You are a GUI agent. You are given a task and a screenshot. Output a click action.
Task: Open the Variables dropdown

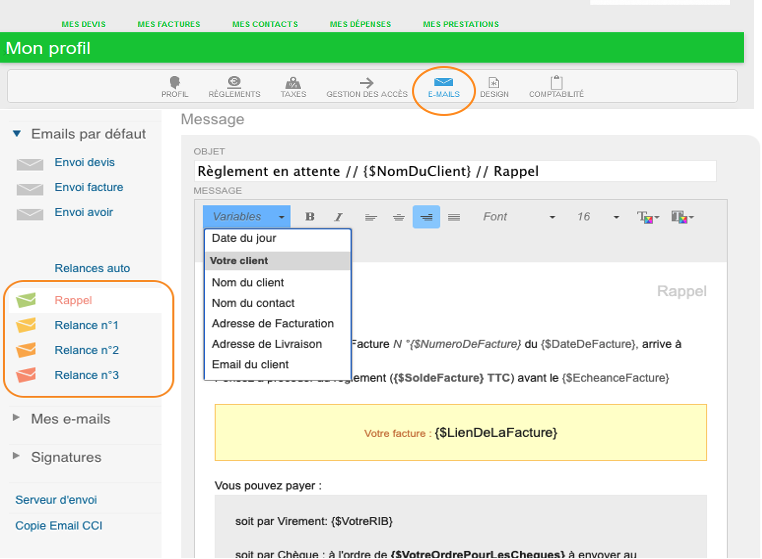[247, 217]
